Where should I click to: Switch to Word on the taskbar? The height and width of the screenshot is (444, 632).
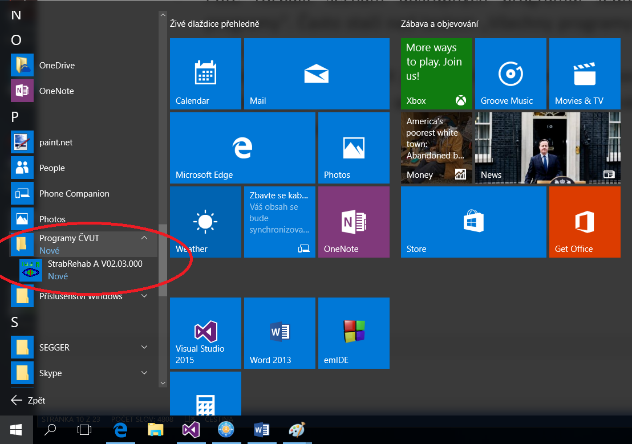pyautogui.click(x=262, y=430)
